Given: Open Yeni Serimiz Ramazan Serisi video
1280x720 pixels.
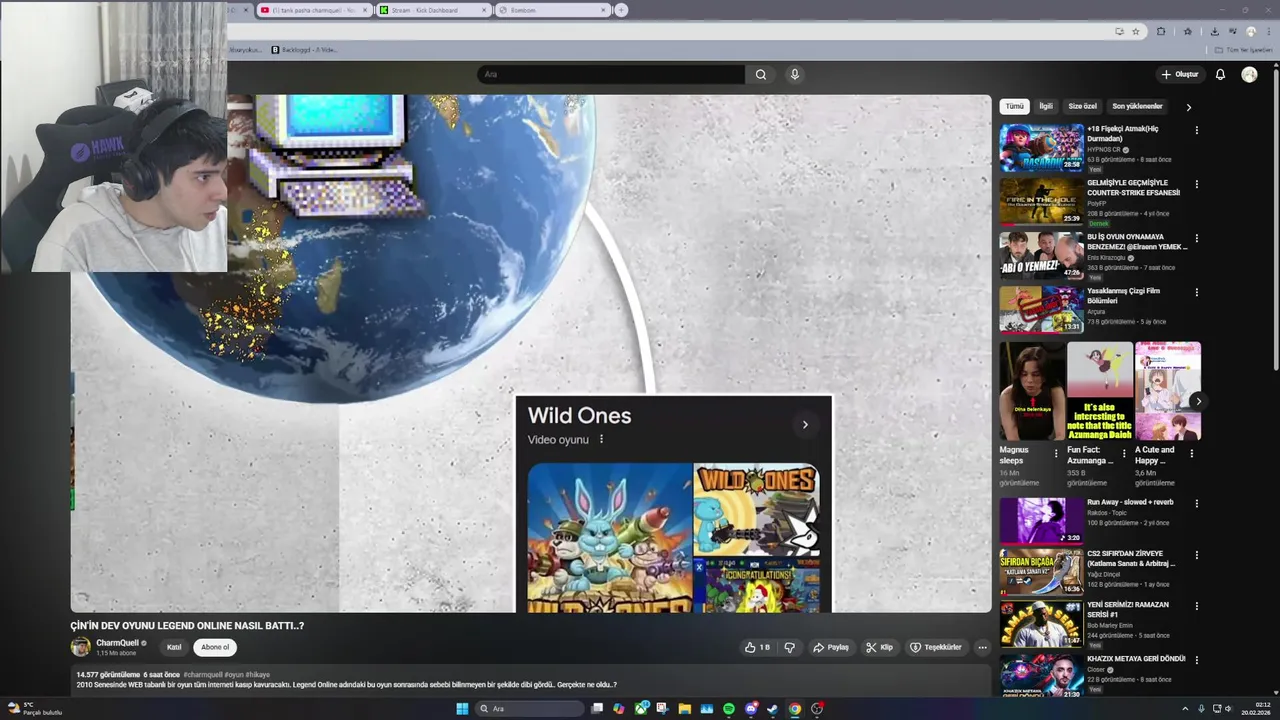Looking at the screenshot, I should coord(1041,623).
